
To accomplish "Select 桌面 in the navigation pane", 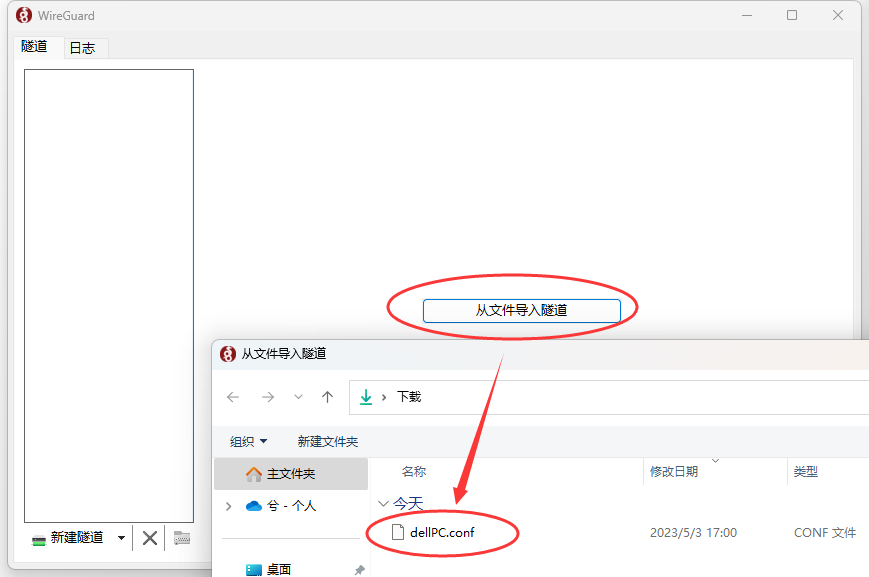I will (269, 569).
